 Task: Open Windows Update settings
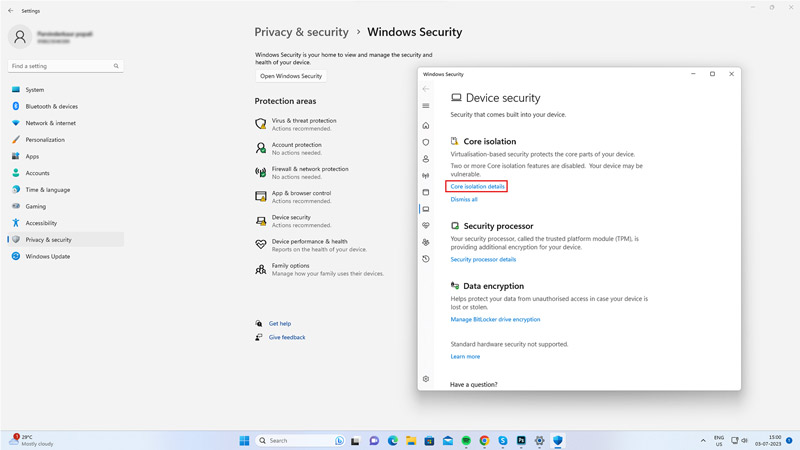click(x=65, y=256)
